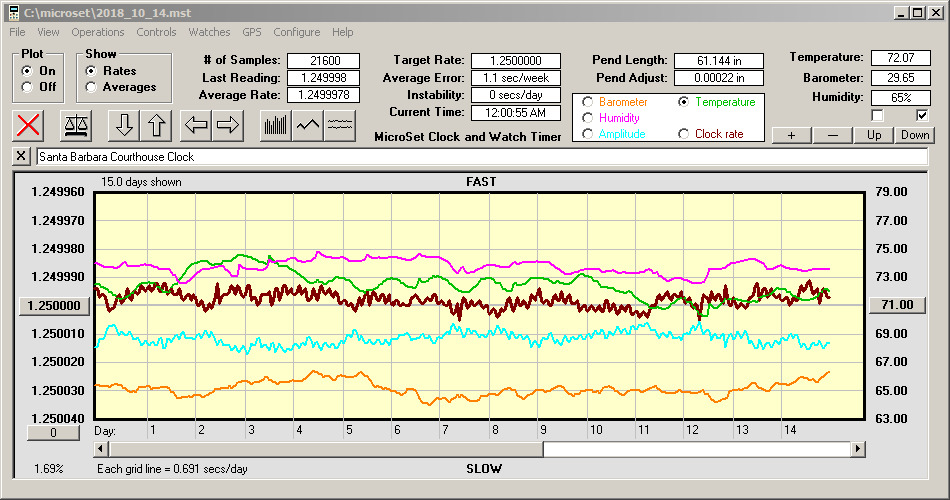The width and height of the screenshot is (950, 500).
Task: Click the Pend Adjust field
Action: pyautogui.click(x=719, y=78)
